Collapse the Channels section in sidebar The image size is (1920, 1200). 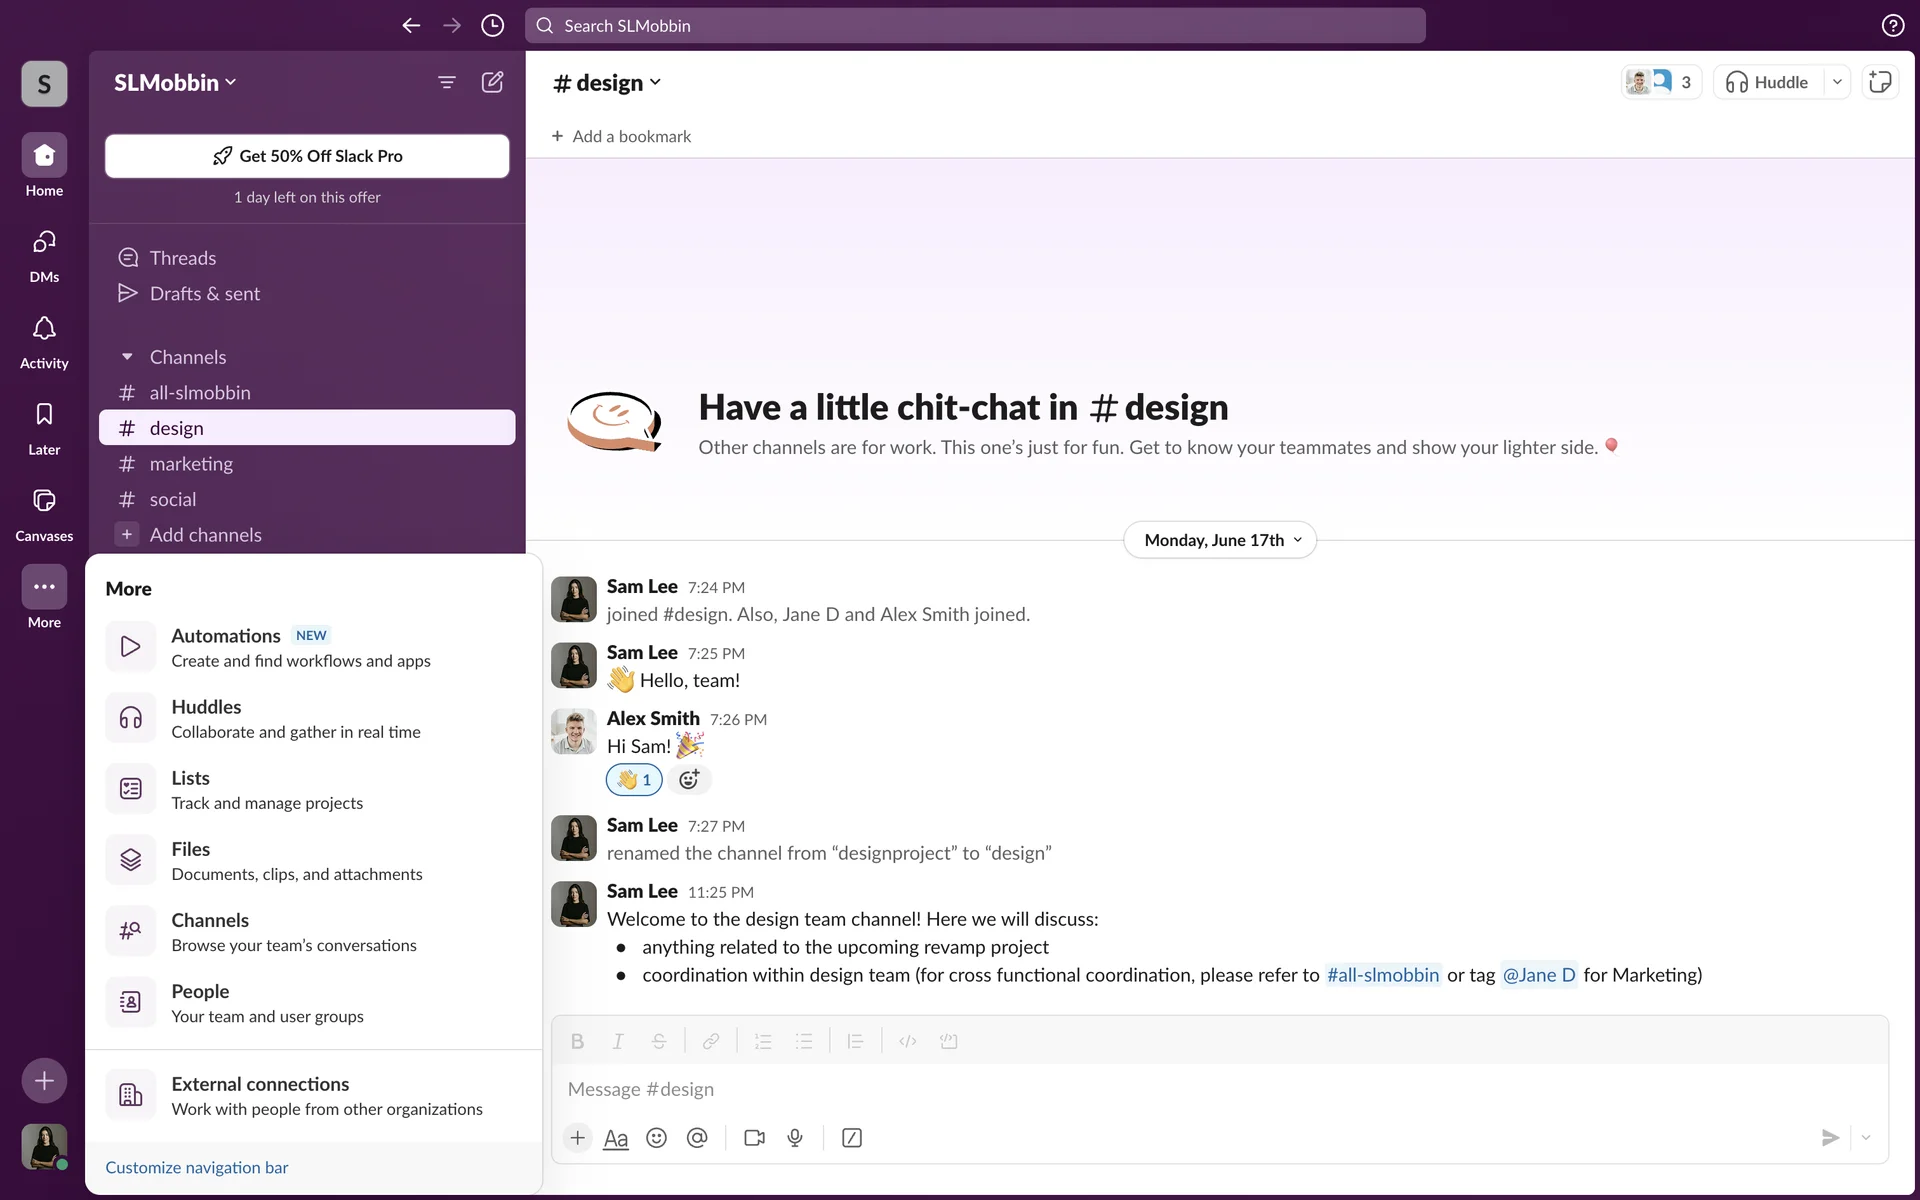coord(127,357)
